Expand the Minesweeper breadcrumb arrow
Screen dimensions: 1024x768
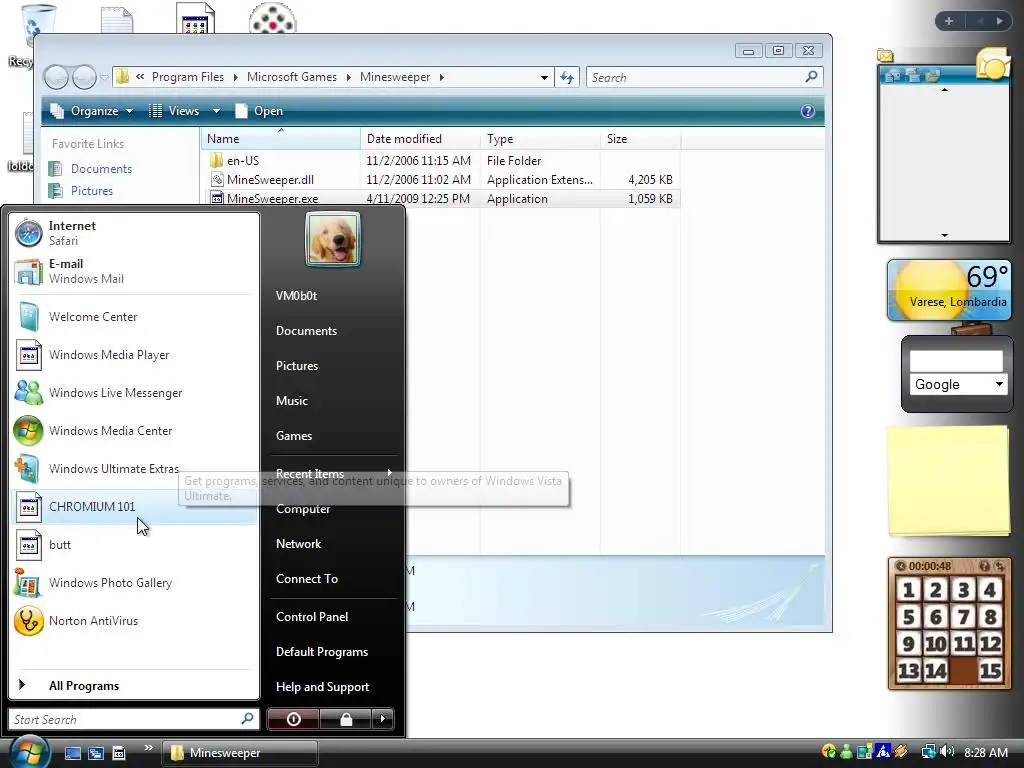[442, 77]
